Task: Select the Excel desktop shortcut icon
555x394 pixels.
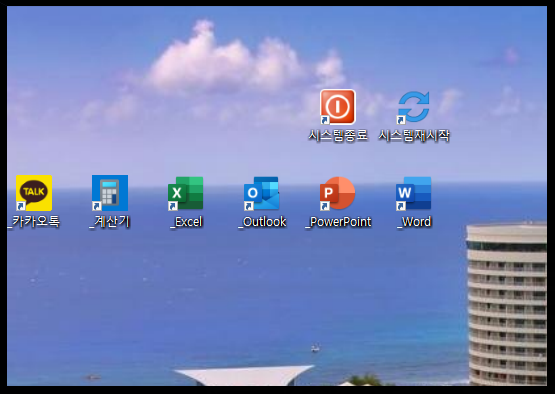Action: click(185, 193)
